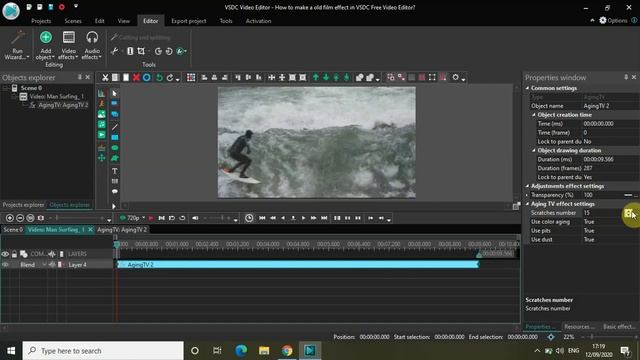Click the Windows taskbar search box
The image size is (640, 360).
pyautogui.click(x=103, y=351)
